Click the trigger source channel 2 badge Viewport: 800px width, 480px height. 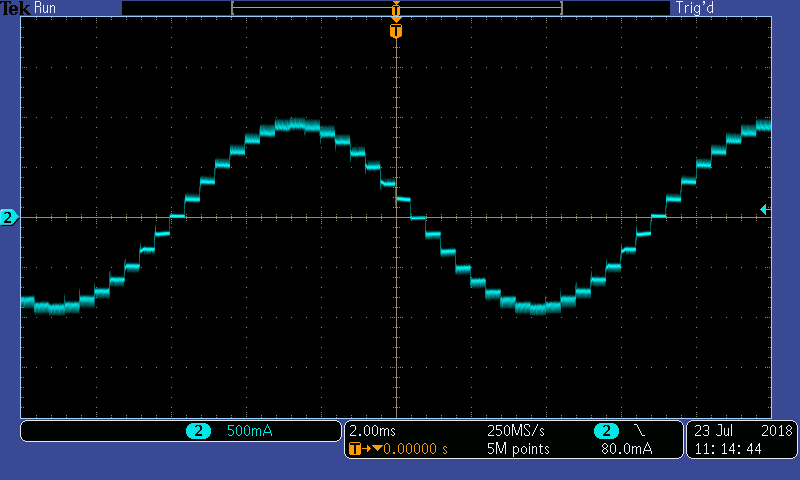(606, 431)
